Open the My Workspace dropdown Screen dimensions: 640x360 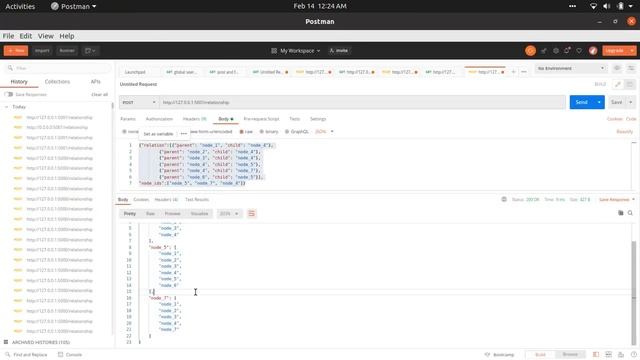click(296, 51)
